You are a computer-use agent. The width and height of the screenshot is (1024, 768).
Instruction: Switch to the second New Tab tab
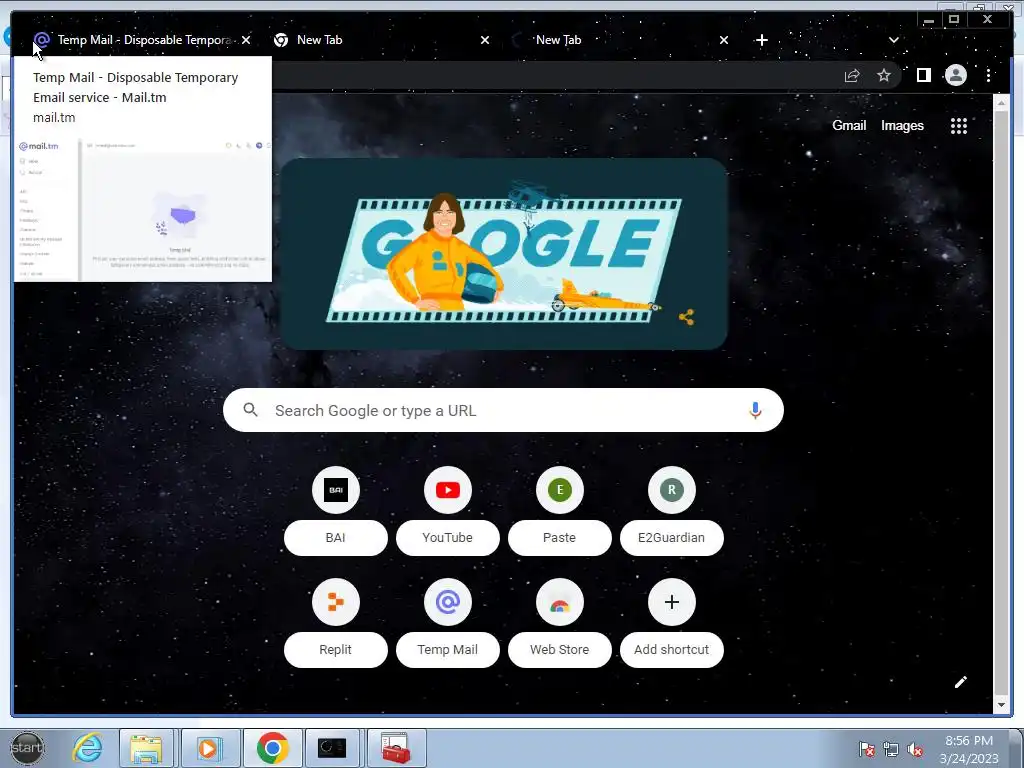pyautogui.click(x=618, y=40)
